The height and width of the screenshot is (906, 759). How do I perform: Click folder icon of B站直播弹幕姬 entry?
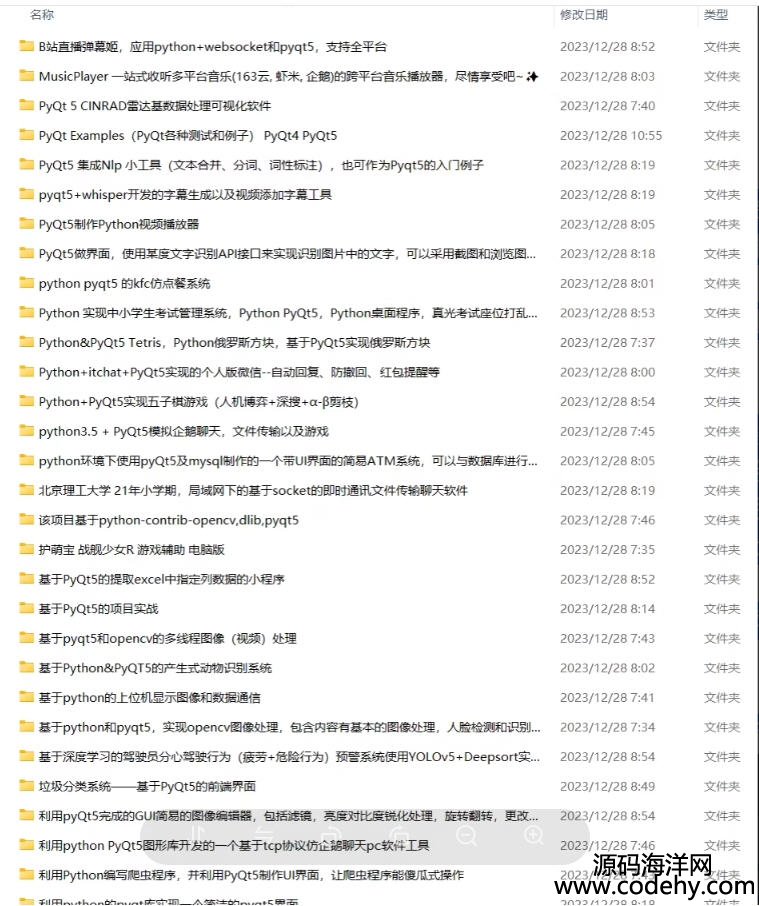27,46
